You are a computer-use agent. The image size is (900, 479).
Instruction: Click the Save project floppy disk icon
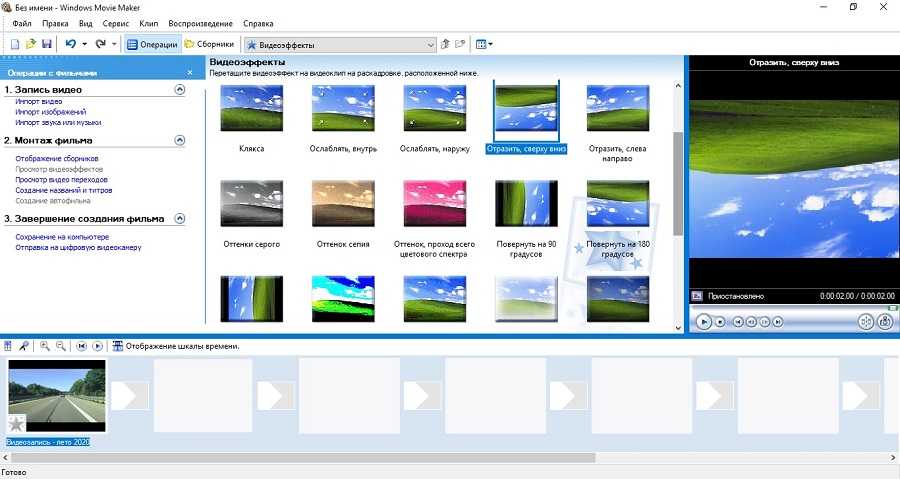(x=46, y=44)
